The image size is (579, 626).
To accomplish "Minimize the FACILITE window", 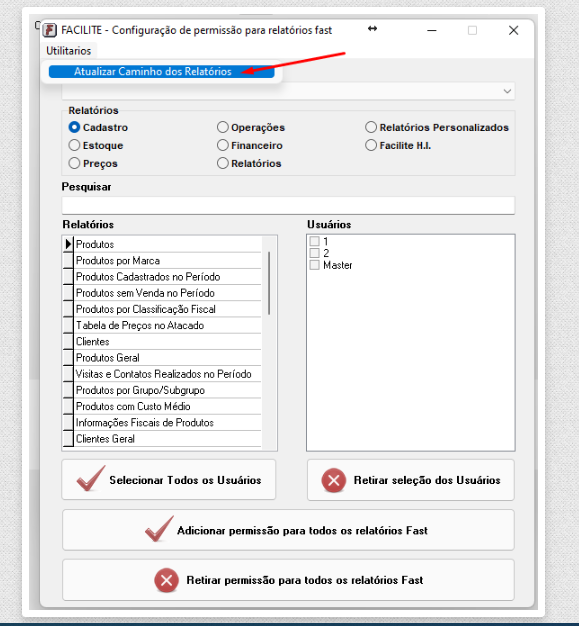I will tap(432, 30).
